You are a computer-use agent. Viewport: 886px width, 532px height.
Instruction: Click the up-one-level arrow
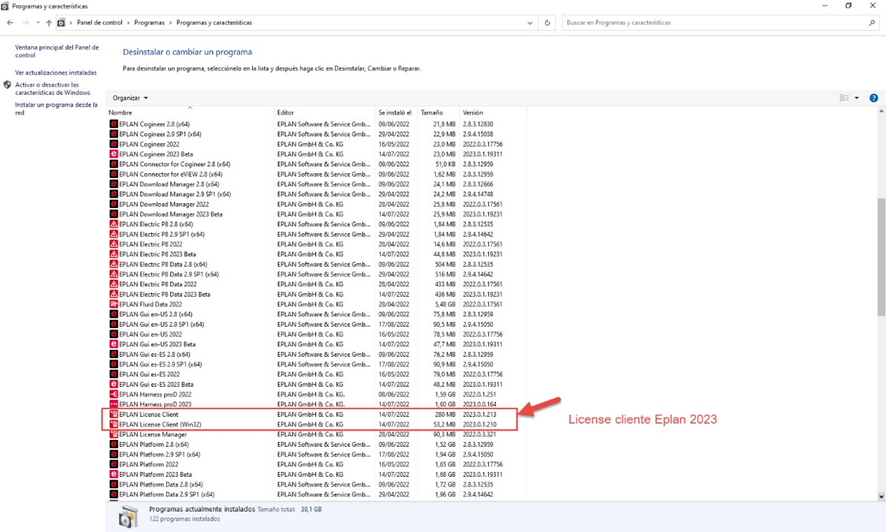49,22
